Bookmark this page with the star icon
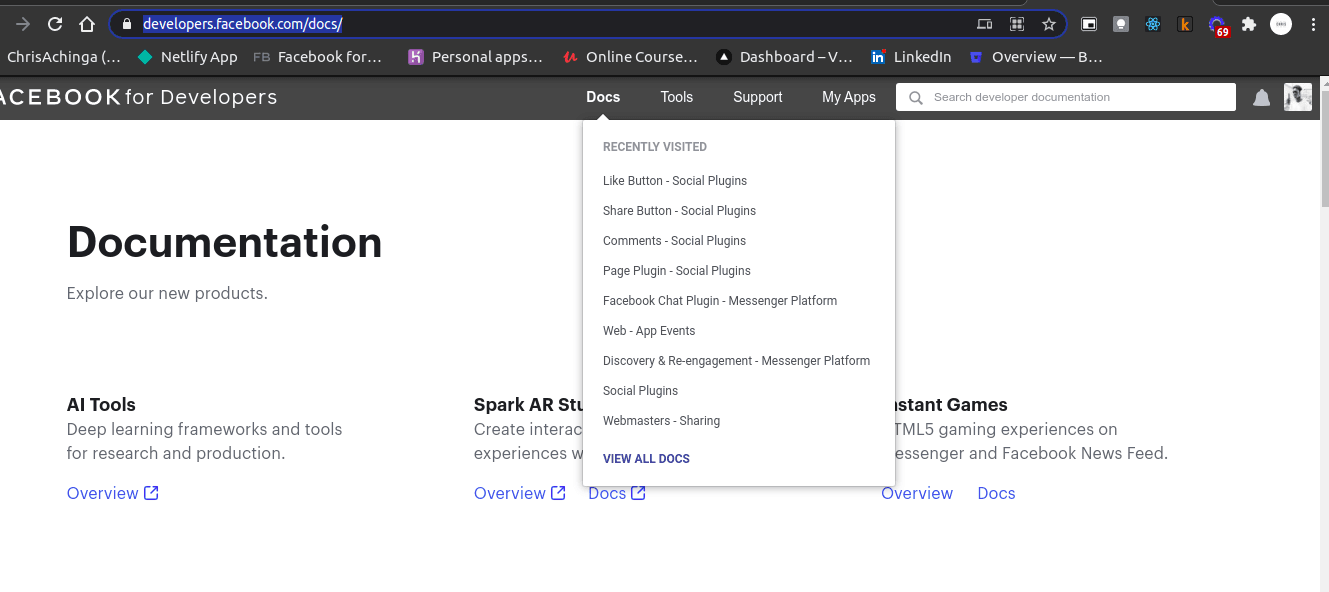Screen dimensions: 1329x592 [1049, 24]
